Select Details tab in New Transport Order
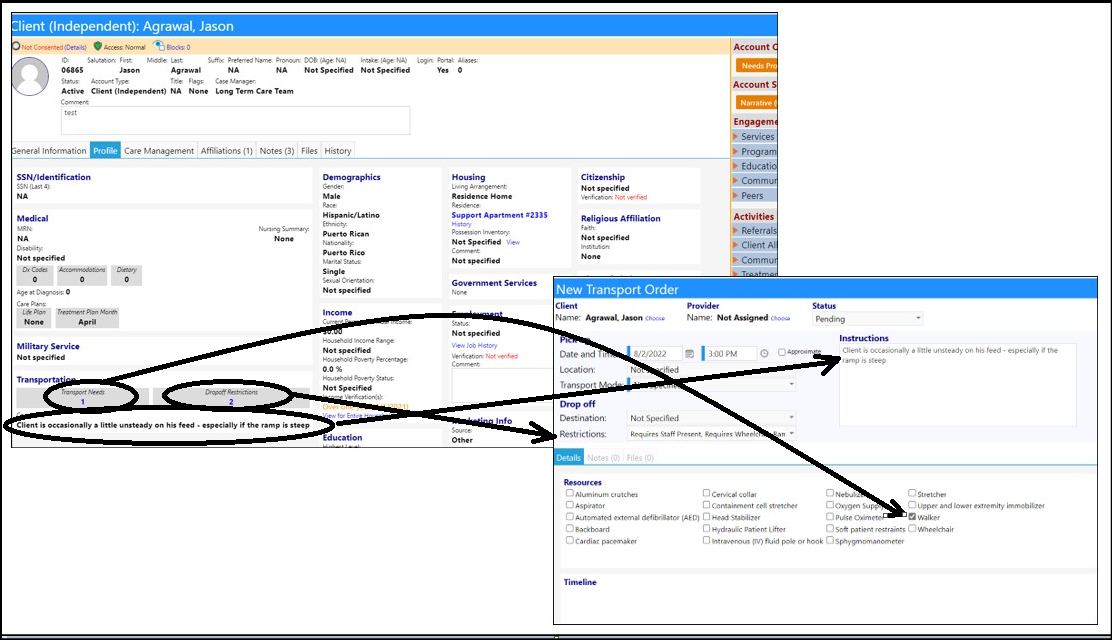 pyautogui.click(x=569, y=458)
